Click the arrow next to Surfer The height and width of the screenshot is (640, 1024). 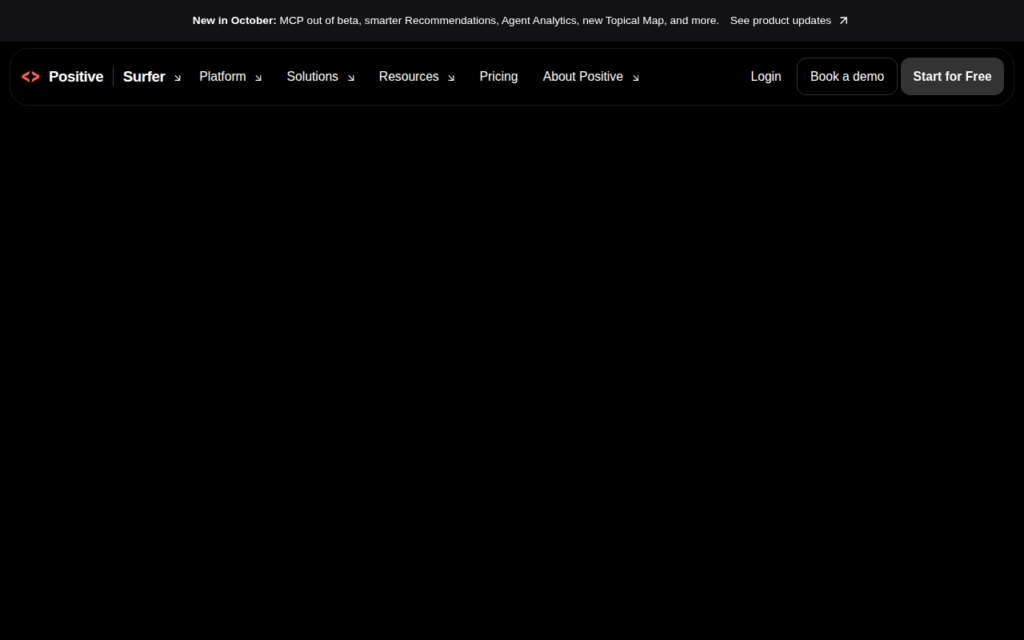click(x=177, y=78)
